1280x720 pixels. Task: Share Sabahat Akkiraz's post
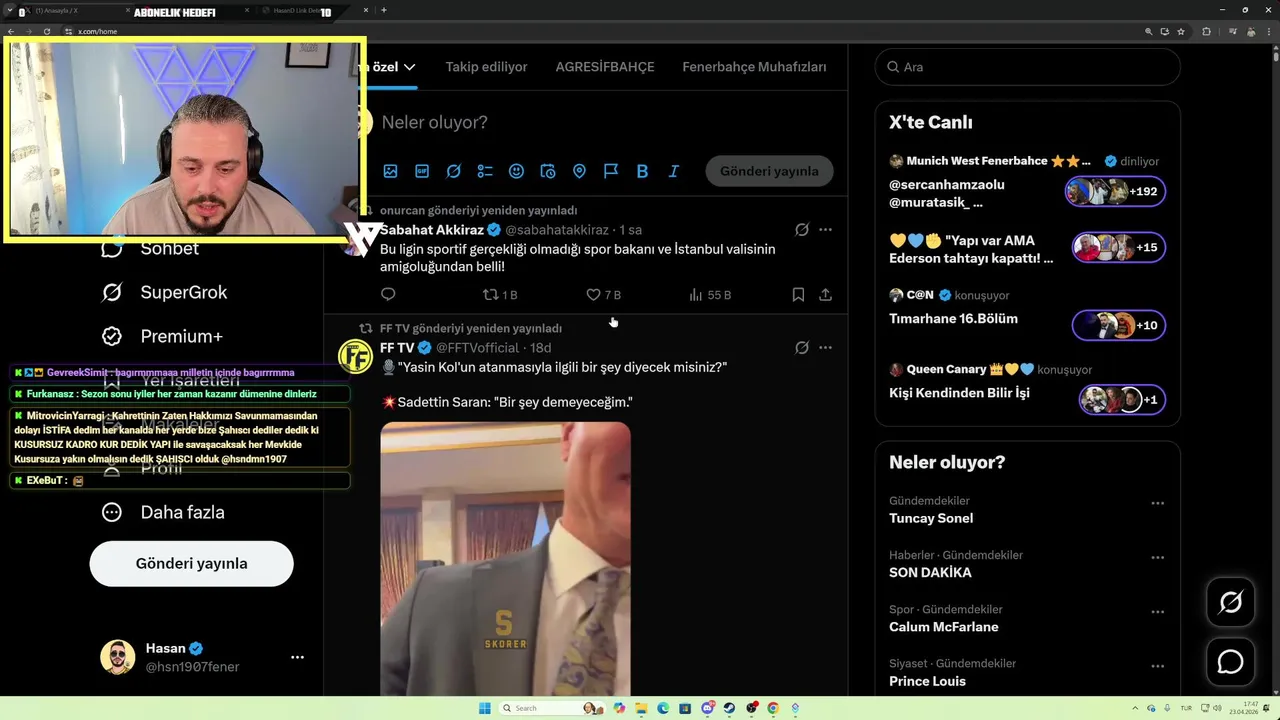click(825, 295)
